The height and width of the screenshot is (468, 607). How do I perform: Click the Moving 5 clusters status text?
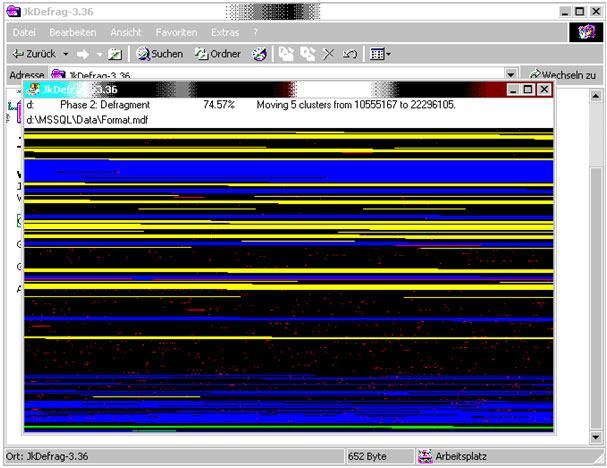point(356,105)
